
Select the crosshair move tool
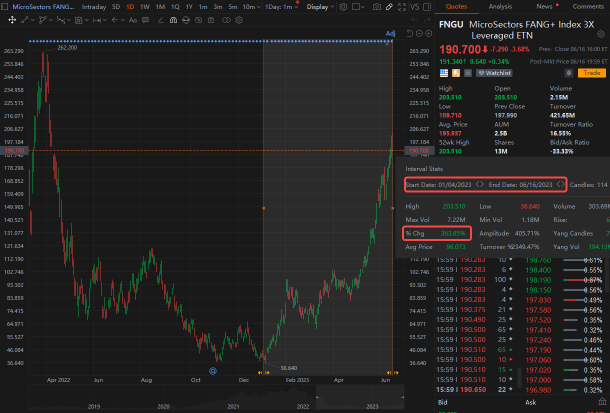pos(12,20)
